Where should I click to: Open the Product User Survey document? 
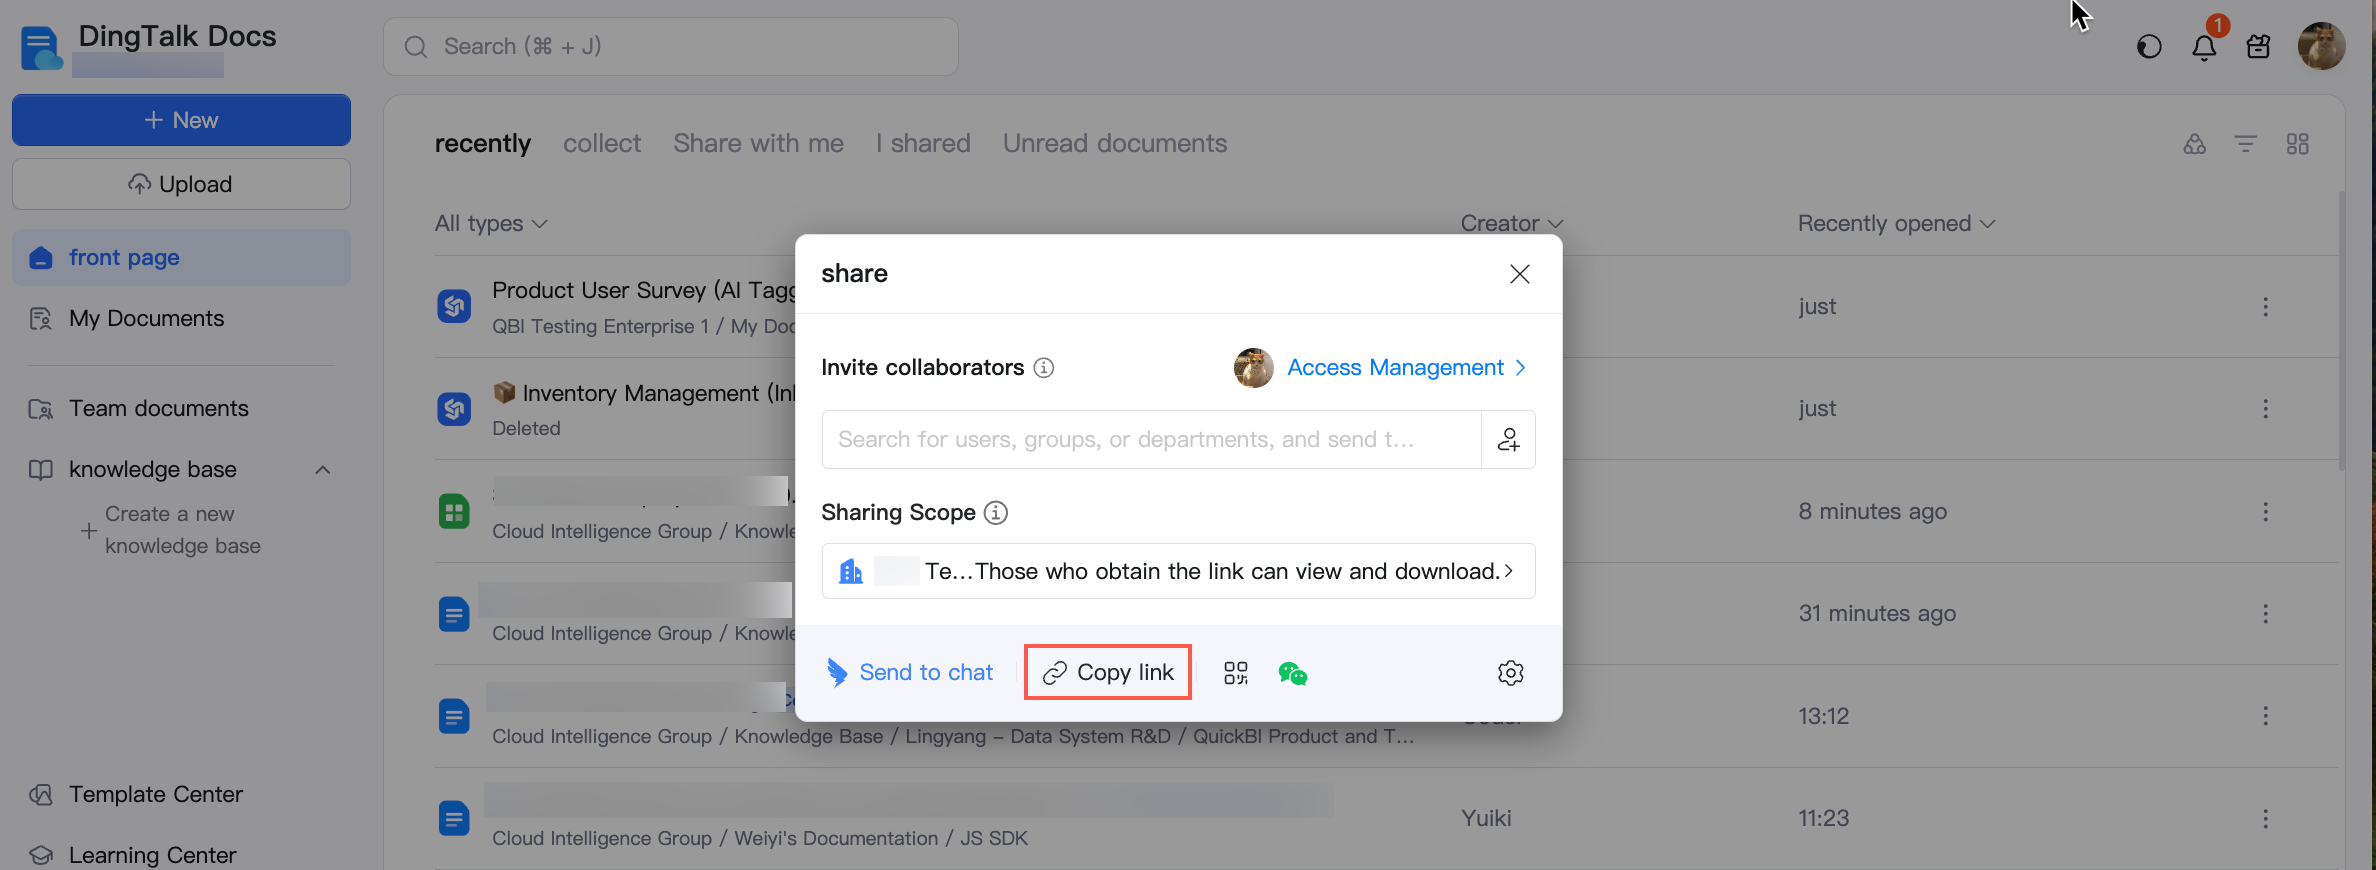(644, 291)
